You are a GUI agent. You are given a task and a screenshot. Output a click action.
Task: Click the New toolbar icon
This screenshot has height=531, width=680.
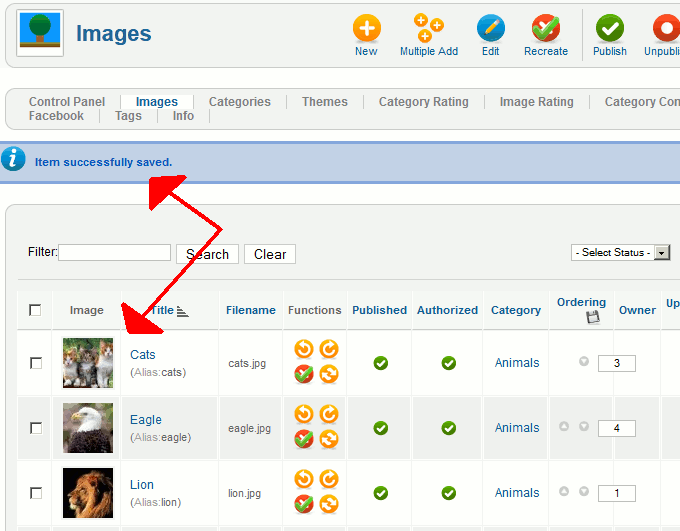click(366, 28)
